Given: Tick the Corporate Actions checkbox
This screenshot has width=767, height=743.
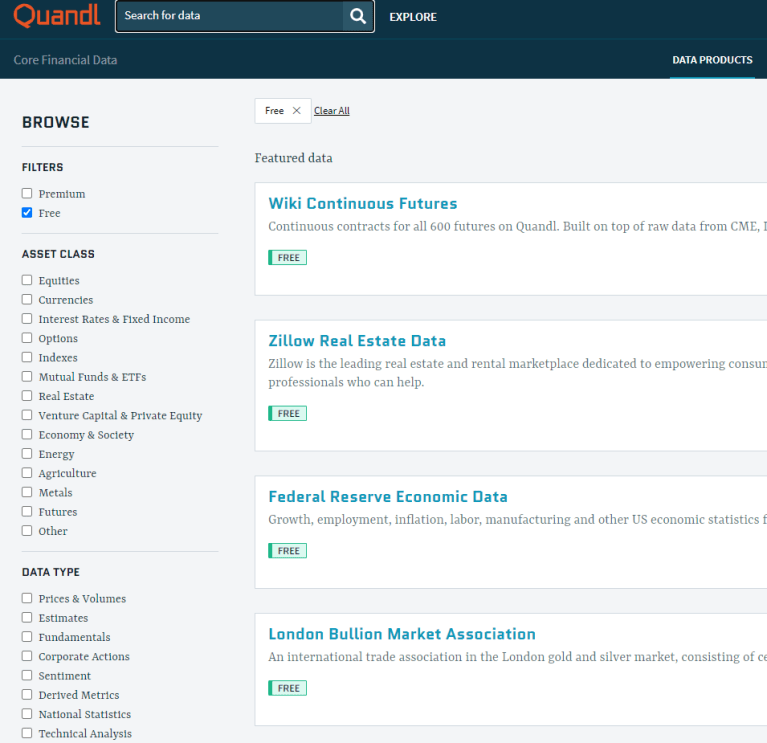Looking at the screenshot, I should tap(27, 656).
